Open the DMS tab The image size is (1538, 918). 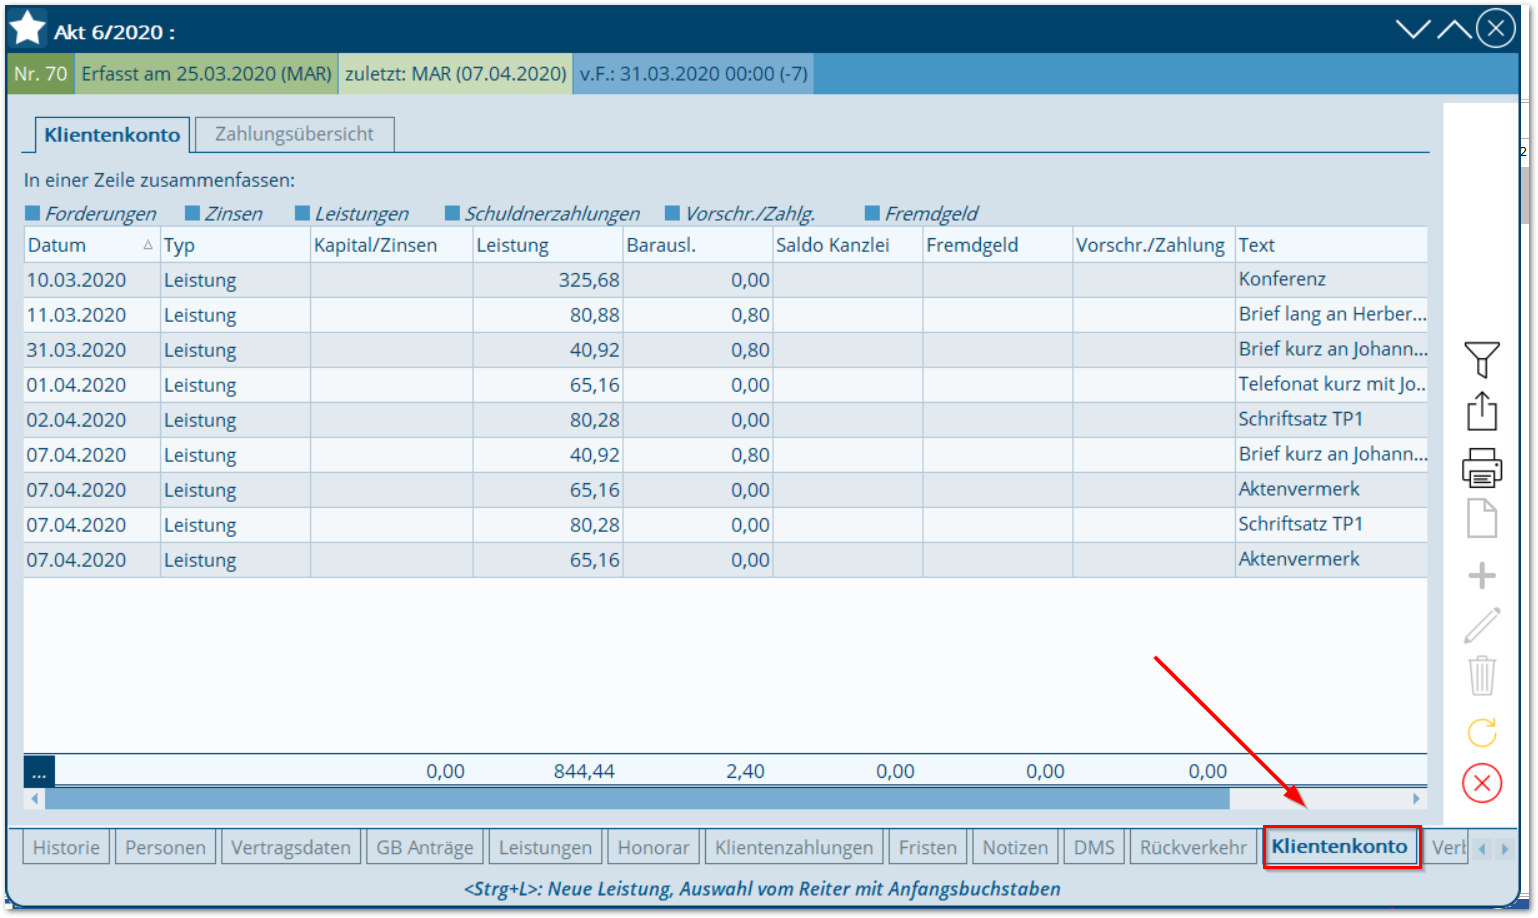pyautogui.click(x=1094, y=848)
